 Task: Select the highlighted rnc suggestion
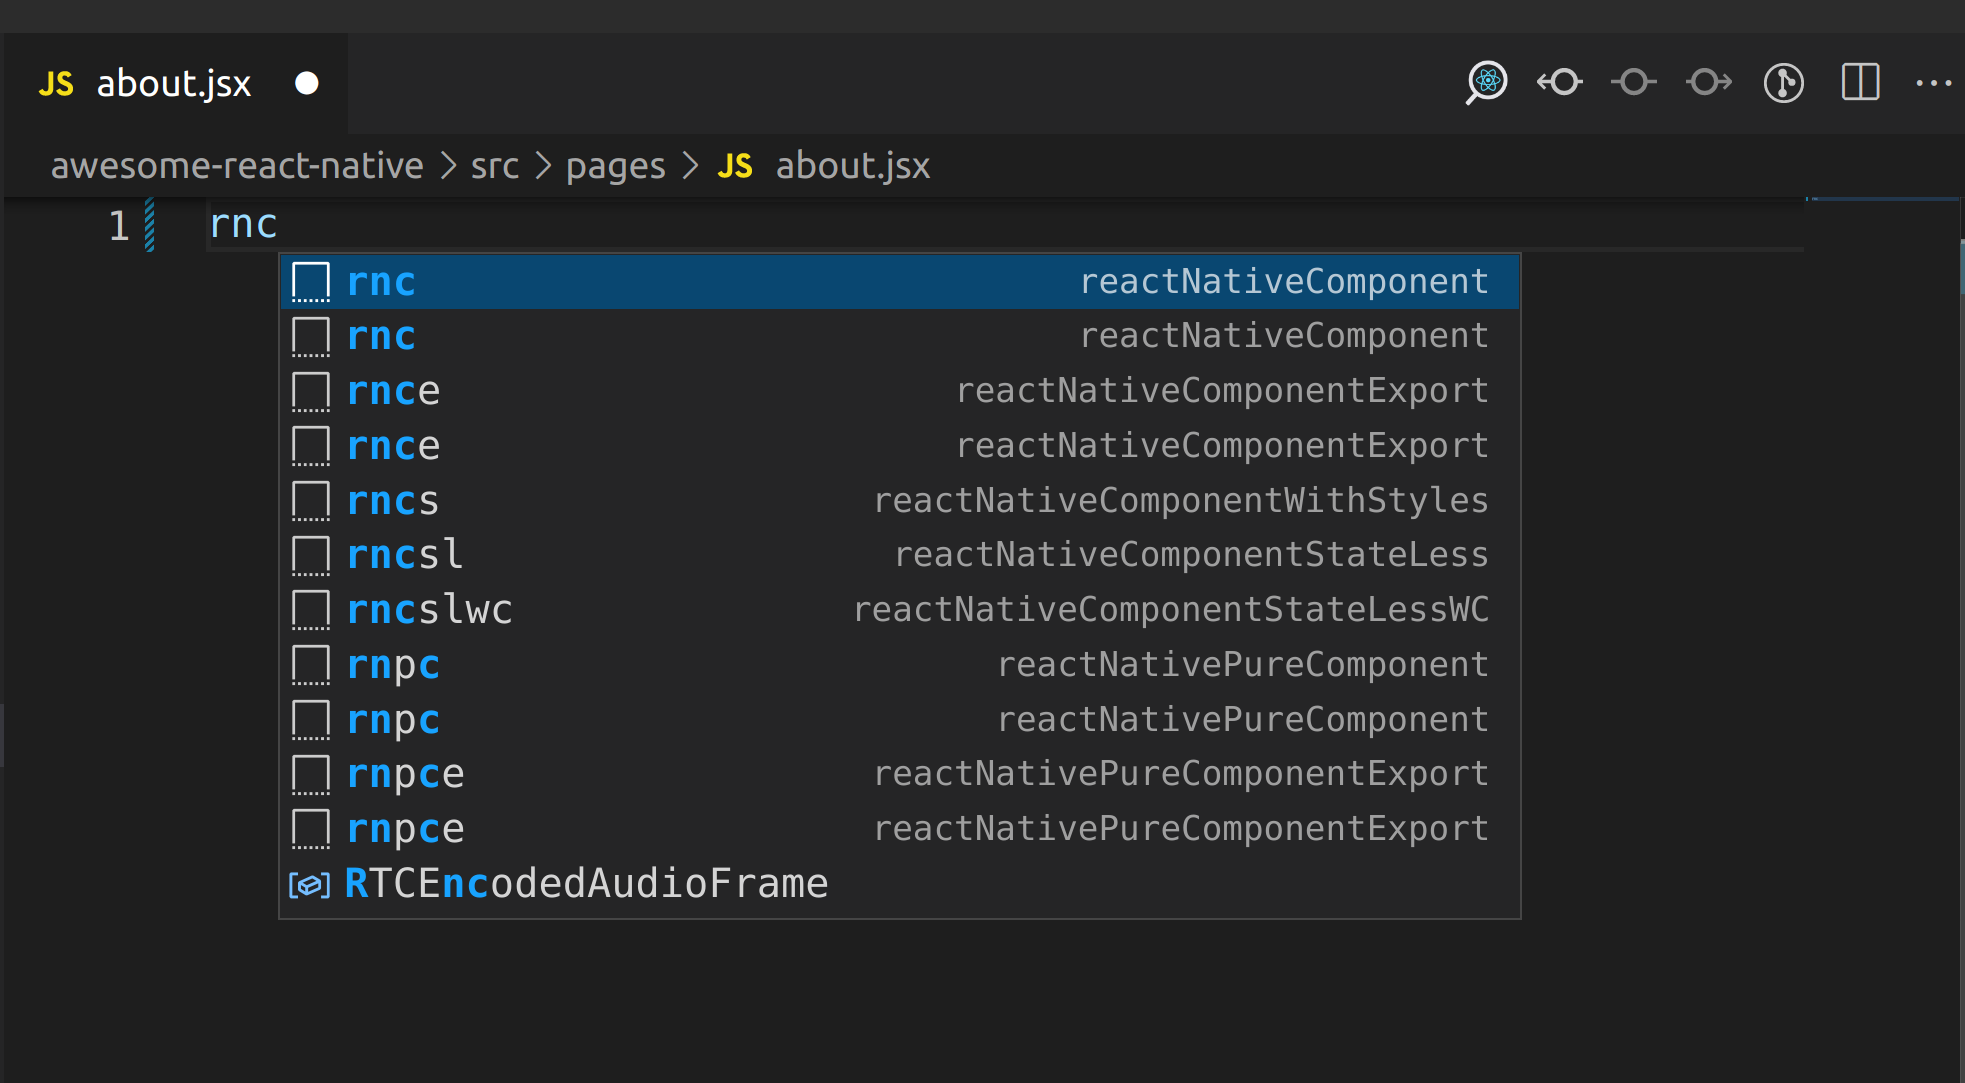pyautogui.click(x=900, y=282)
